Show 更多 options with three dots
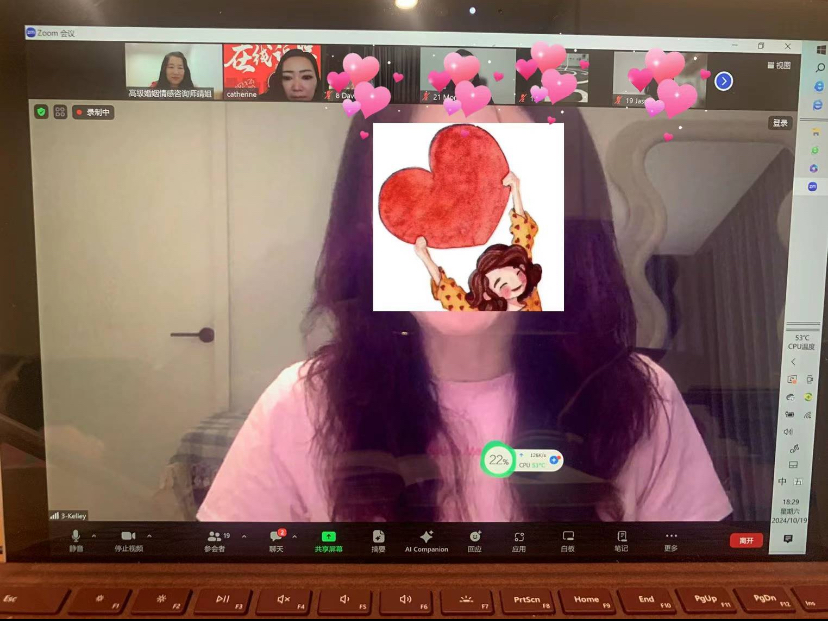The width and height of the screenshot is (828, 621). click(671, 542)
